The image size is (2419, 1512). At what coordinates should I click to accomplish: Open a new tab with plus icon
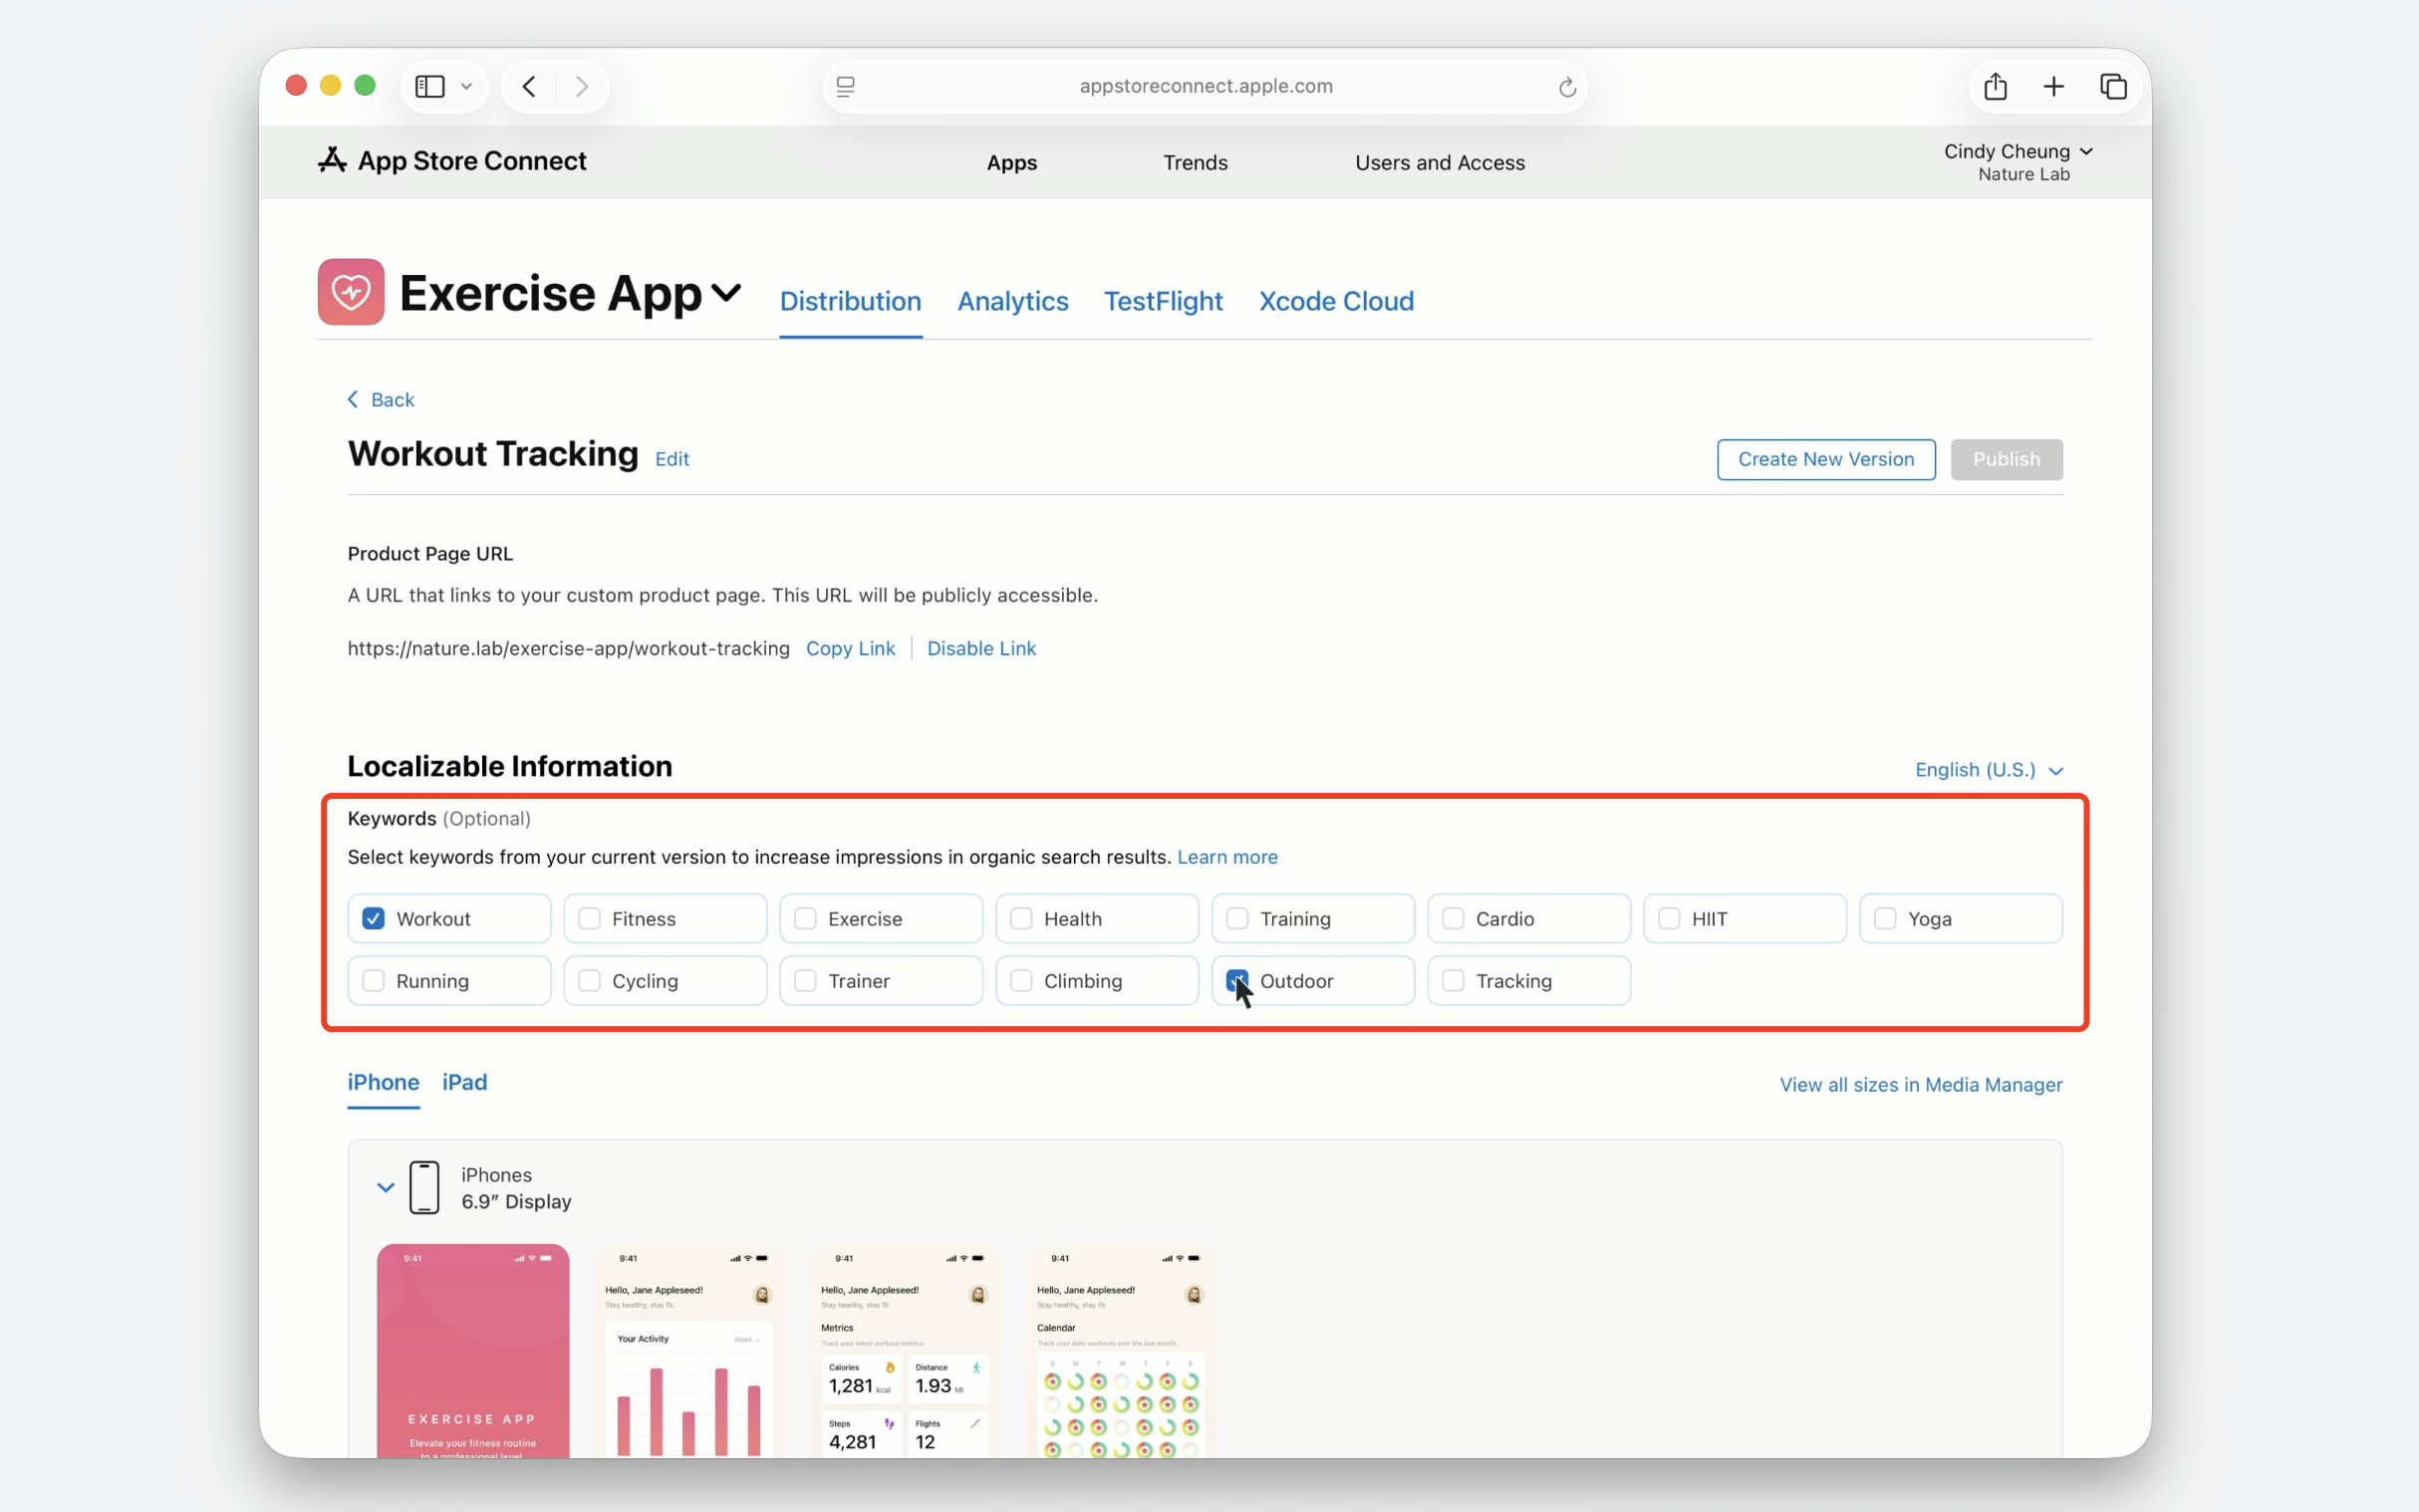click(x=2053, y=87)
